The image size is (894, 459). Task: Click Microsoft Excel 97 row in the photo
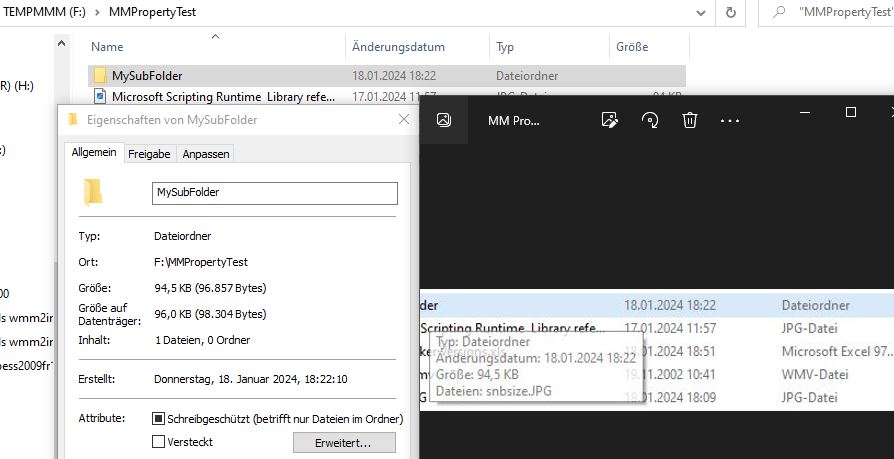pos(656,351)
